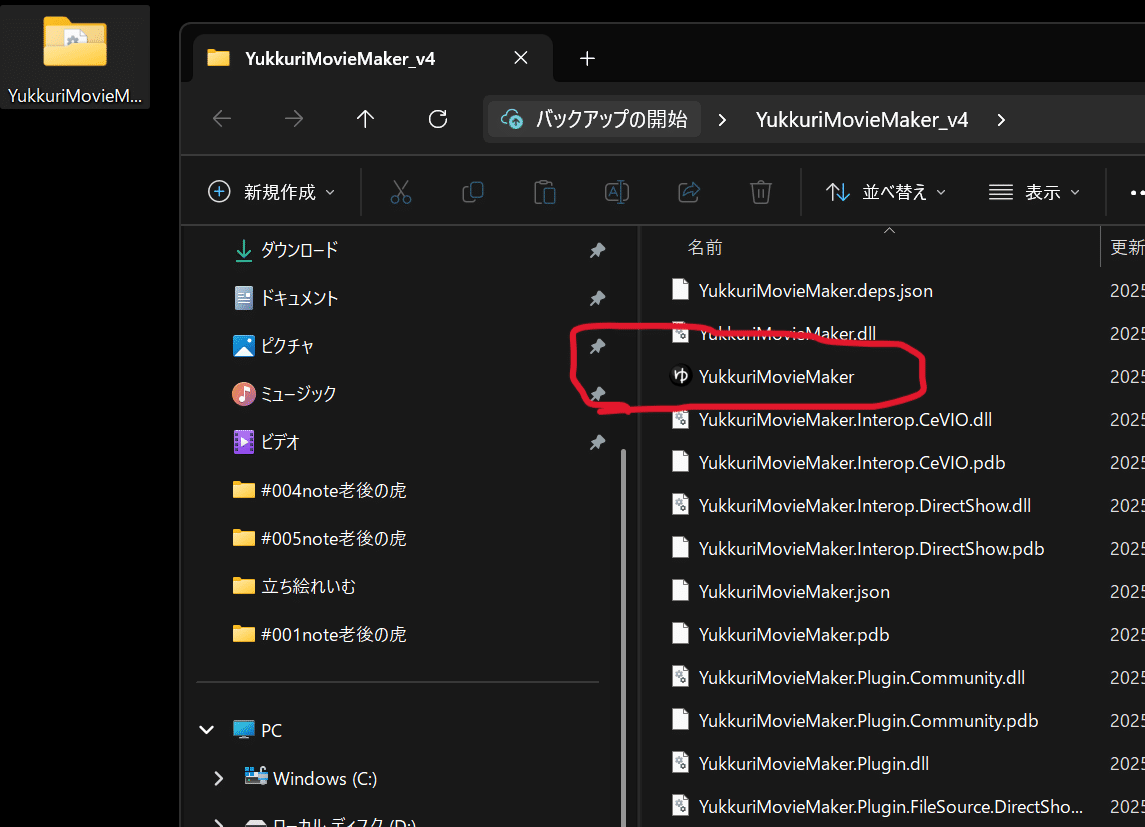Select YukkuriMovieMaker.Plugin.dll file

pos(813,764)
